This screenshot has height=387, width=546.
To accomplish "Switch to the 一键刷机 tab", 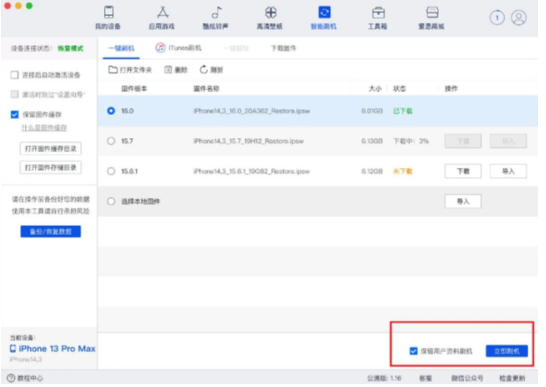I will click(x=122, y=49).
